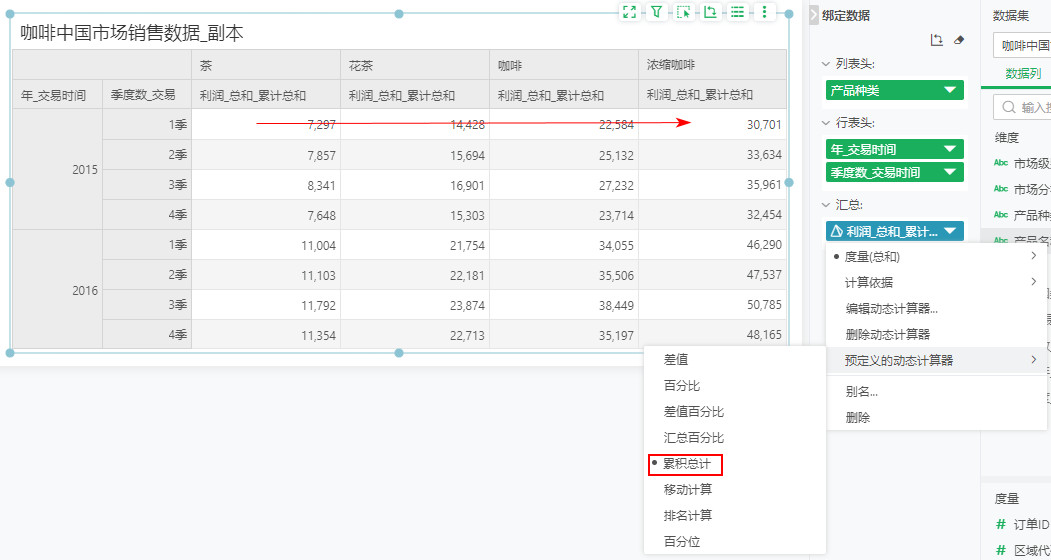This screenshot has height=560, width=1051.
Task: Collapse the 列表头 section
Action: [826, 64]
